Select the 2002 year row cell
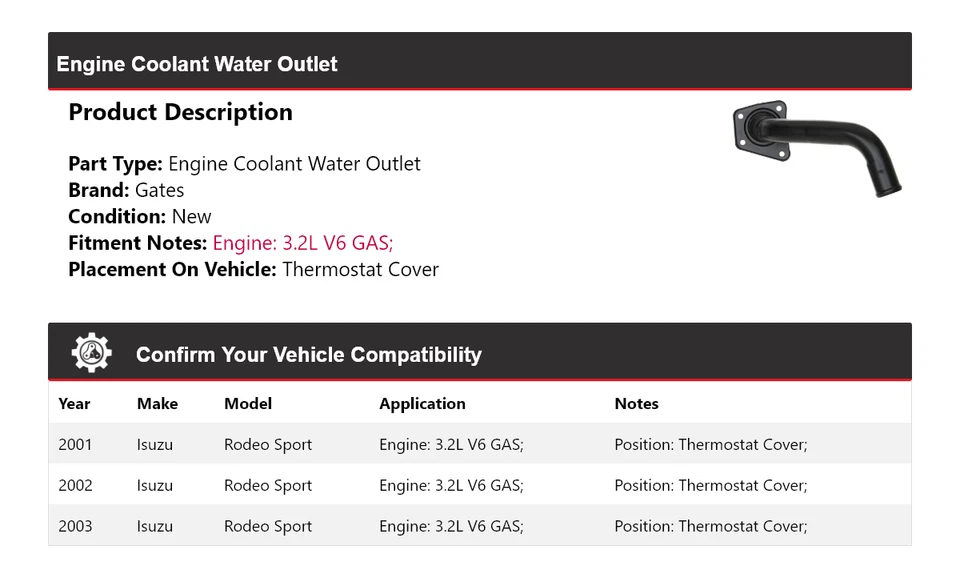 (75, 486)
